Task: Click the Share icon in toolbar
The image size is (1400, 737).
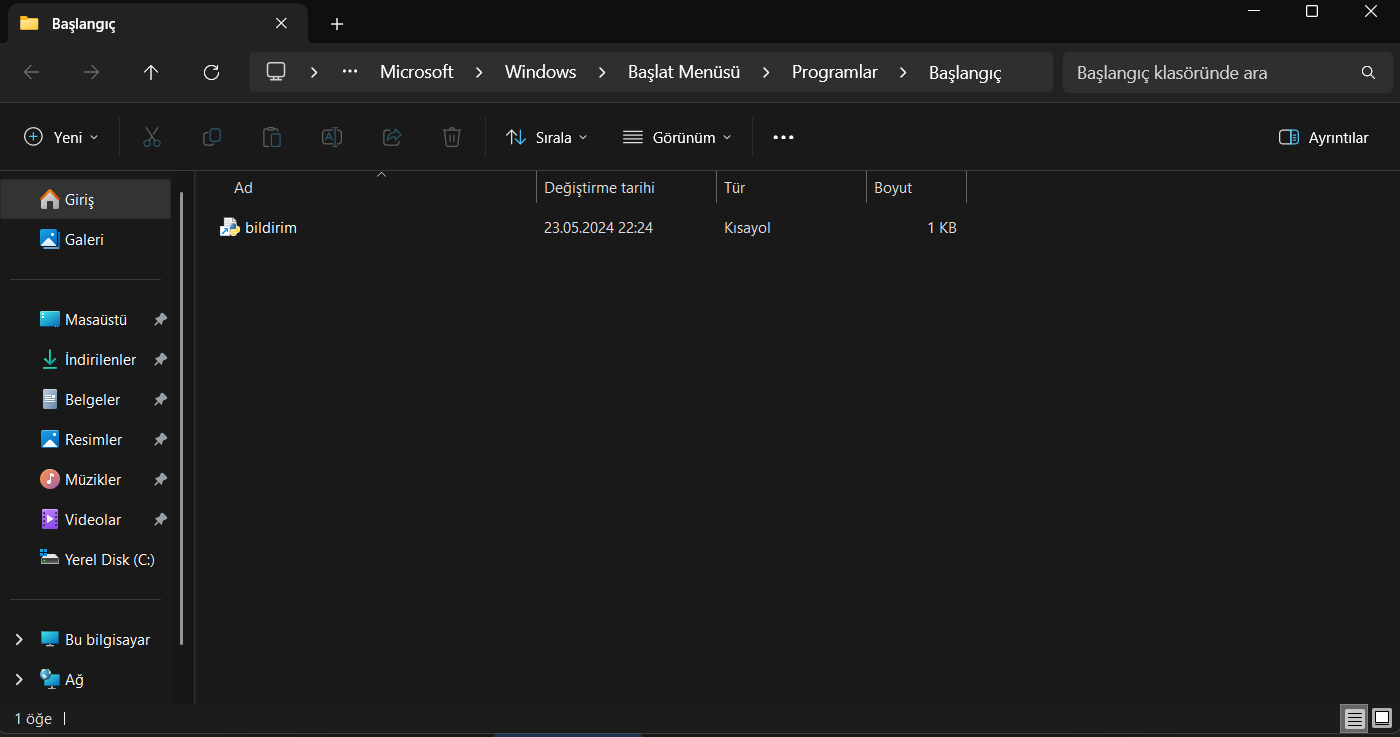Action: coord(392,137)
